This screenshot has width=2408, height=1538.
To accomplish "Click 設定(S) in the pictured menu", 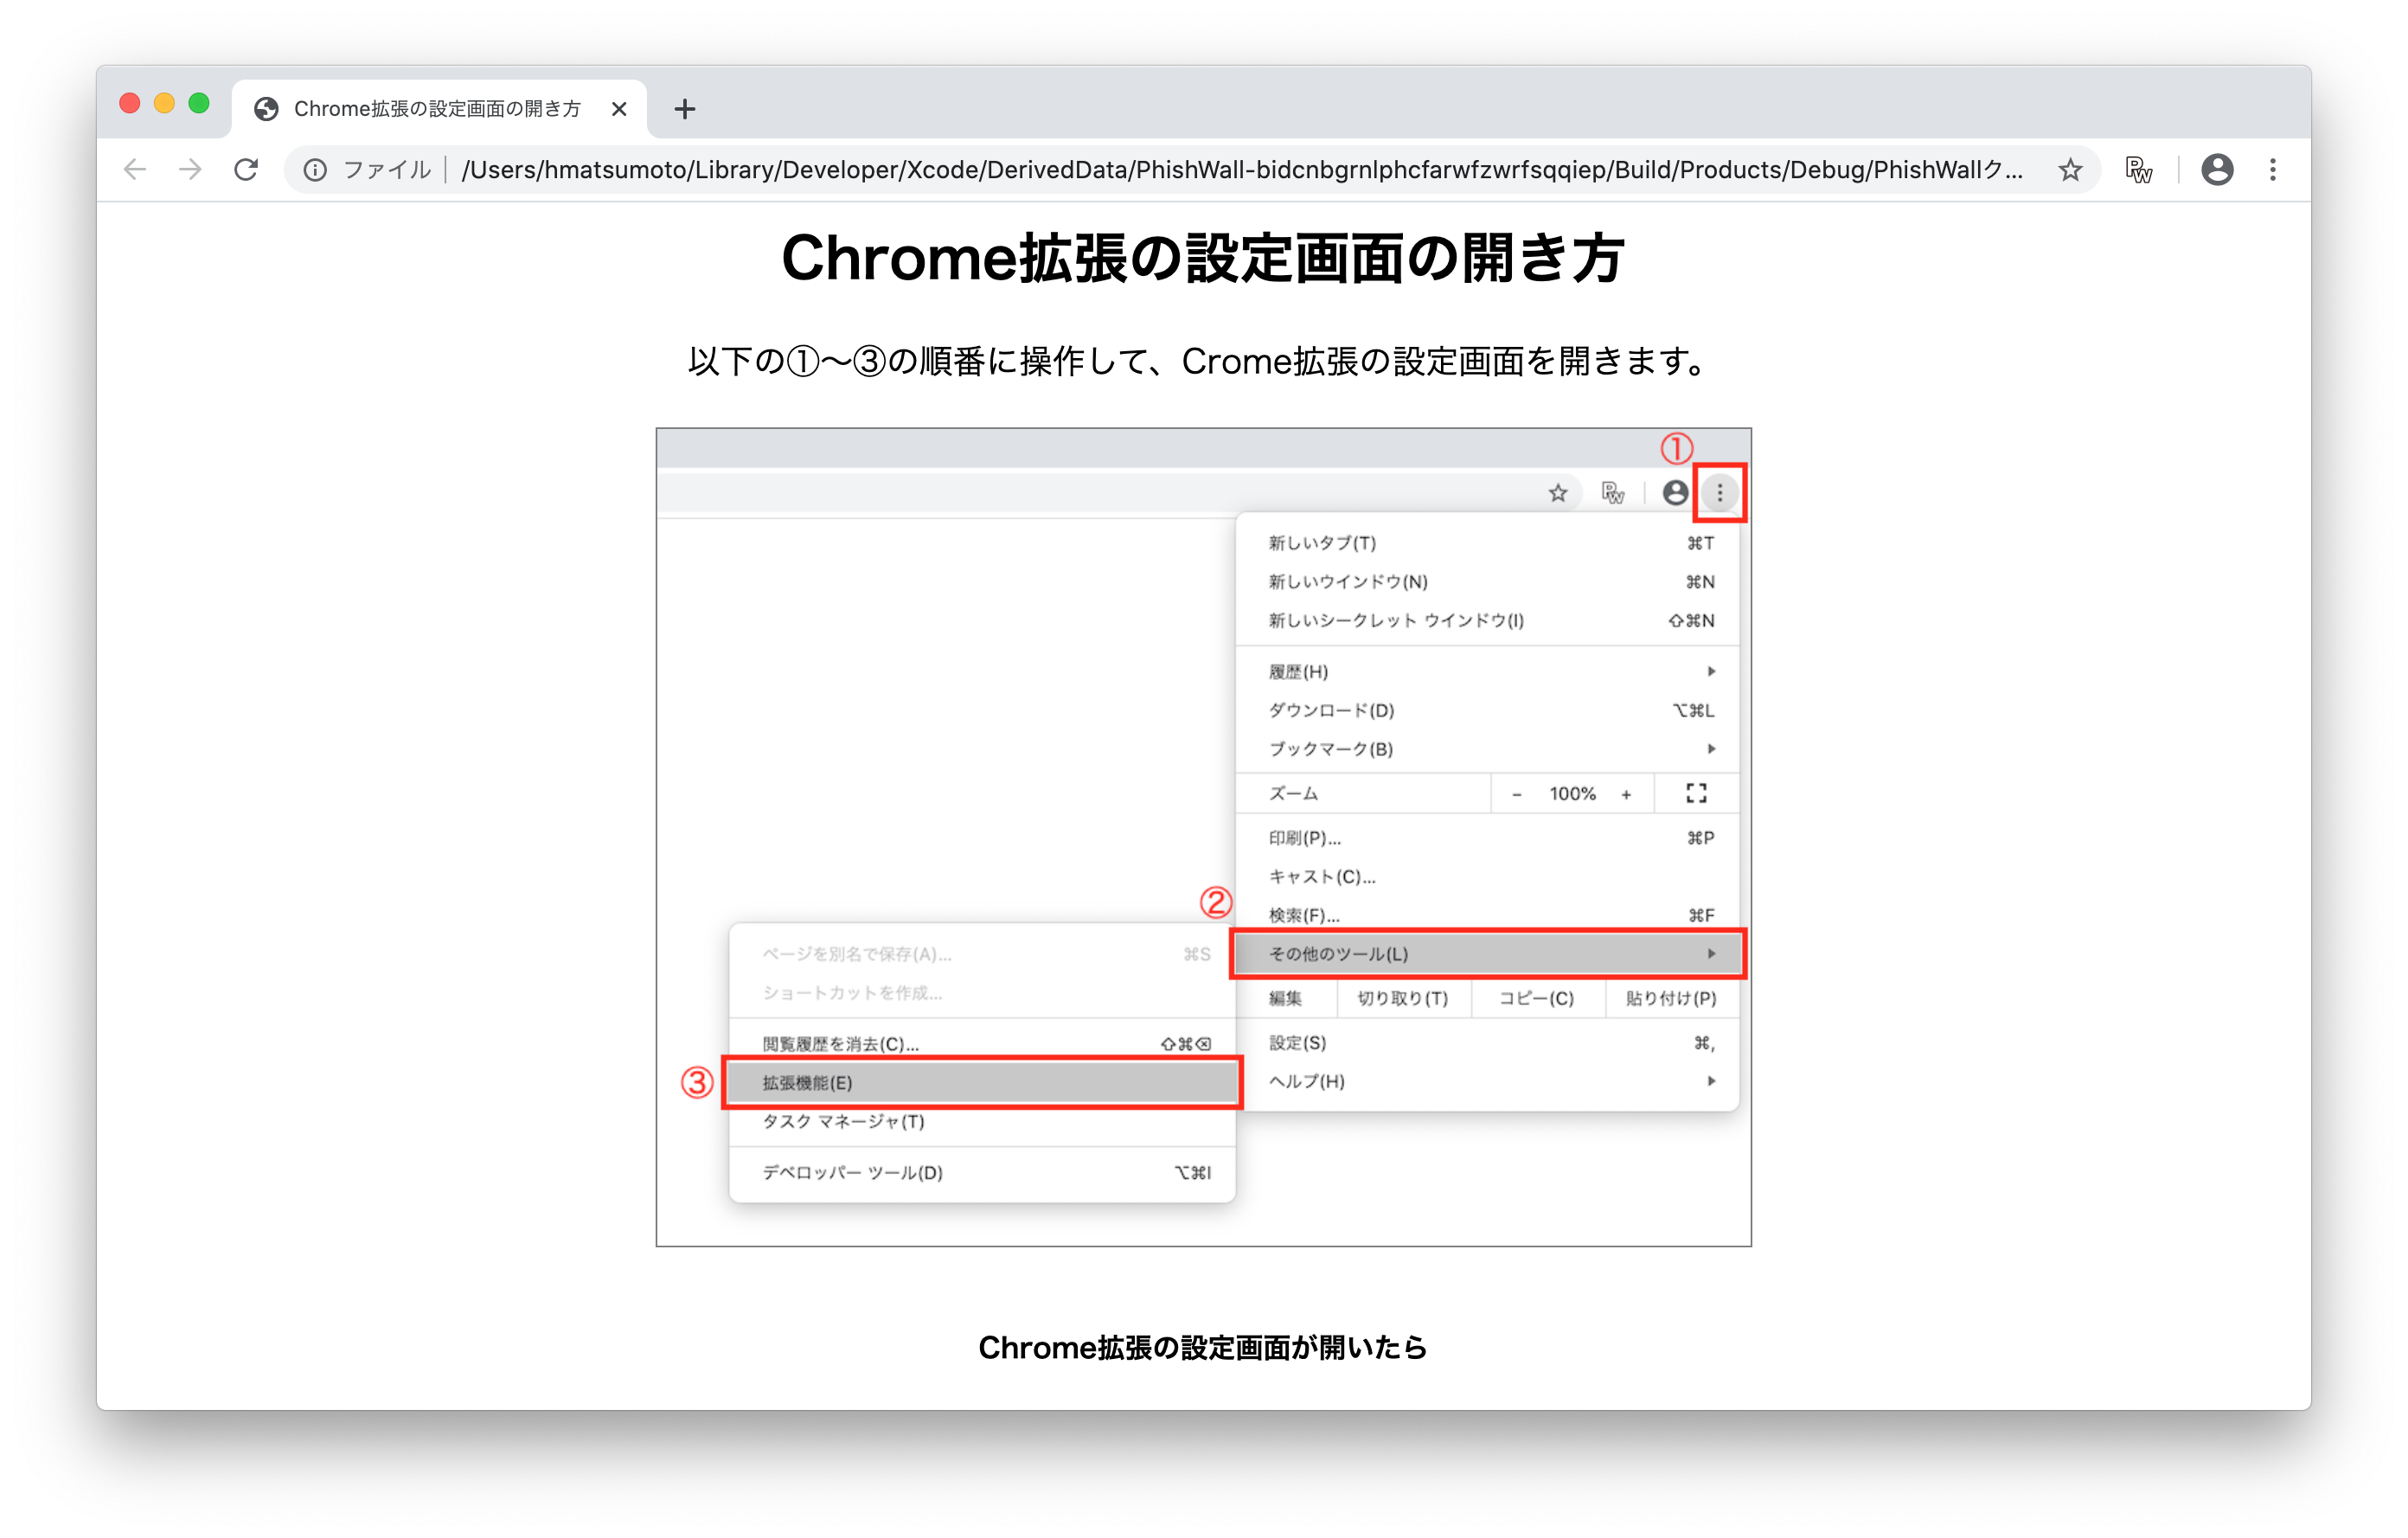I will coord(1488,1043).
